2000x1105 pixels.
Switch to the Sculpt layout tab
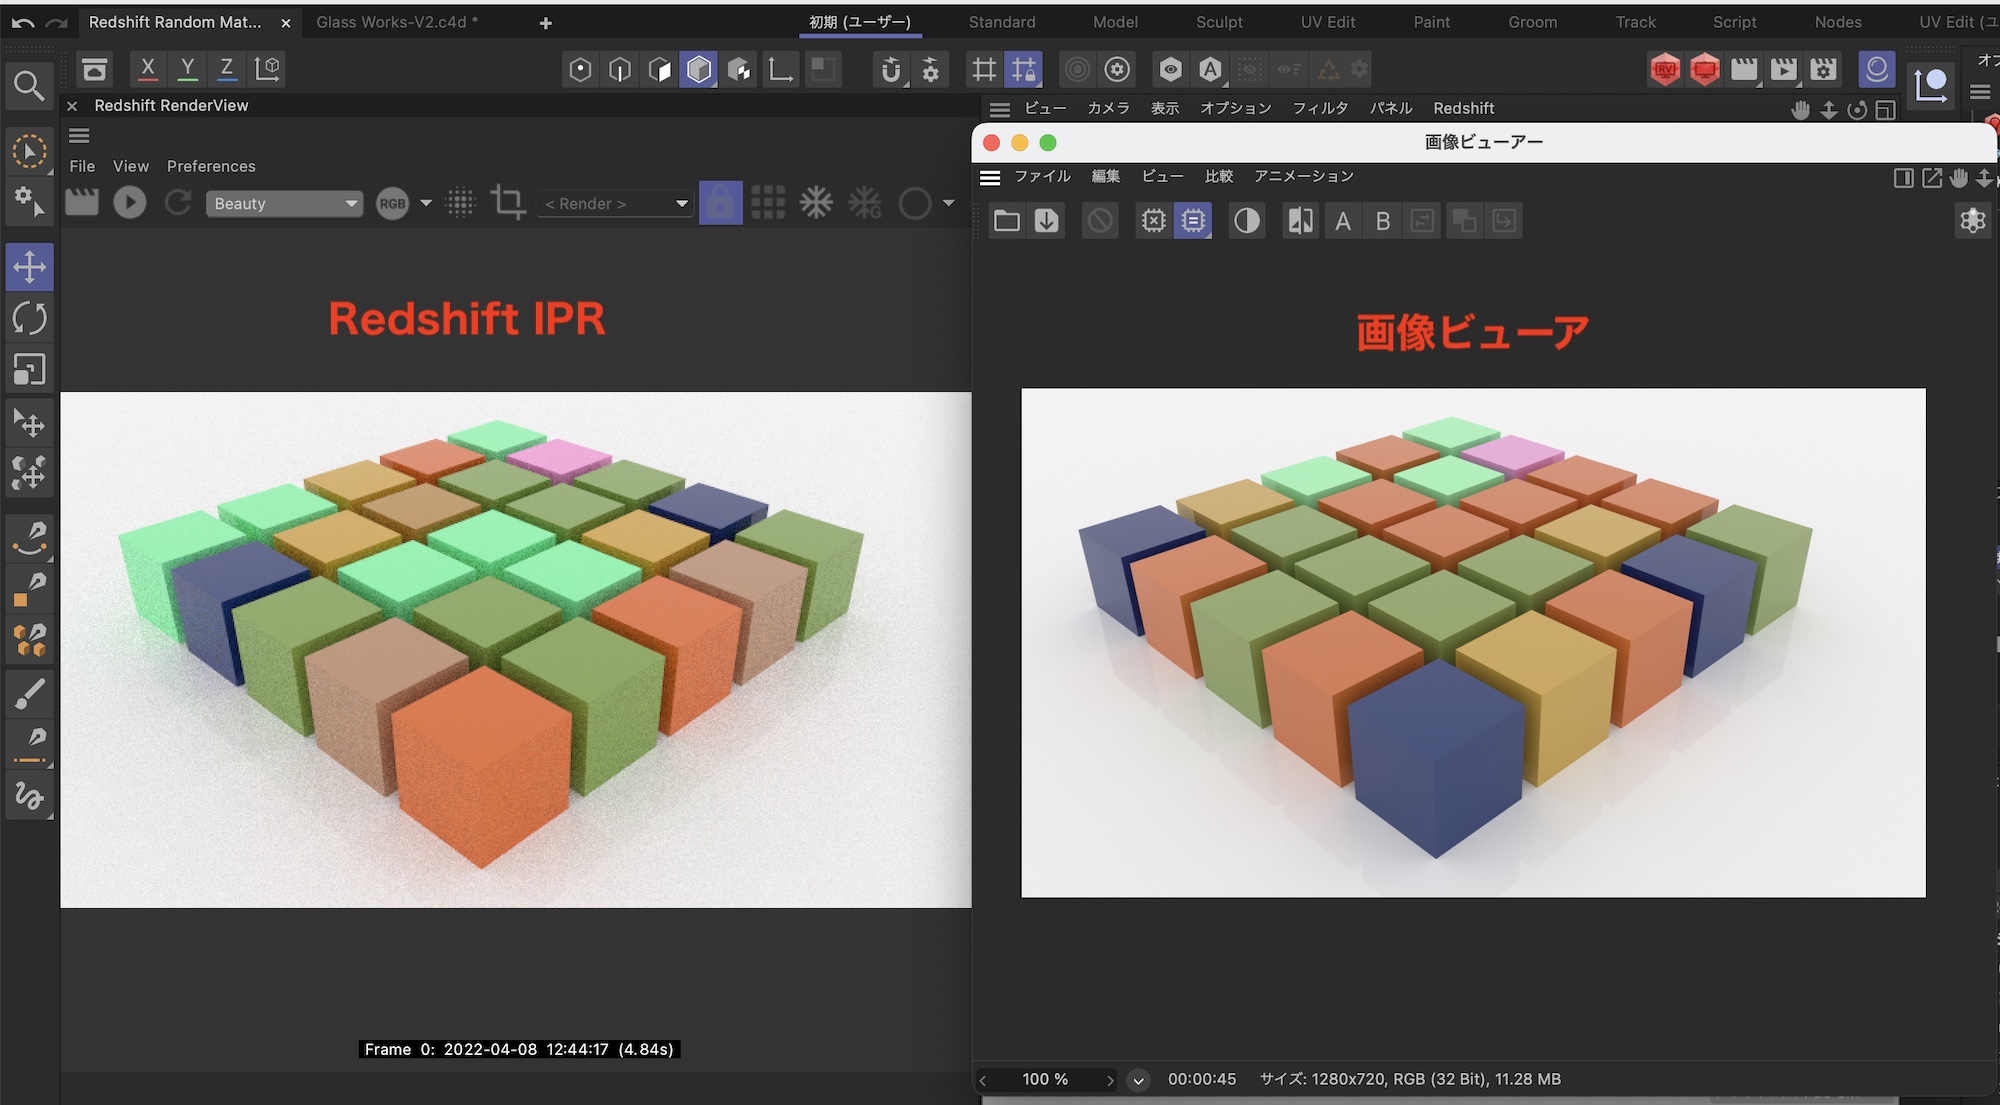(1219, 22)
